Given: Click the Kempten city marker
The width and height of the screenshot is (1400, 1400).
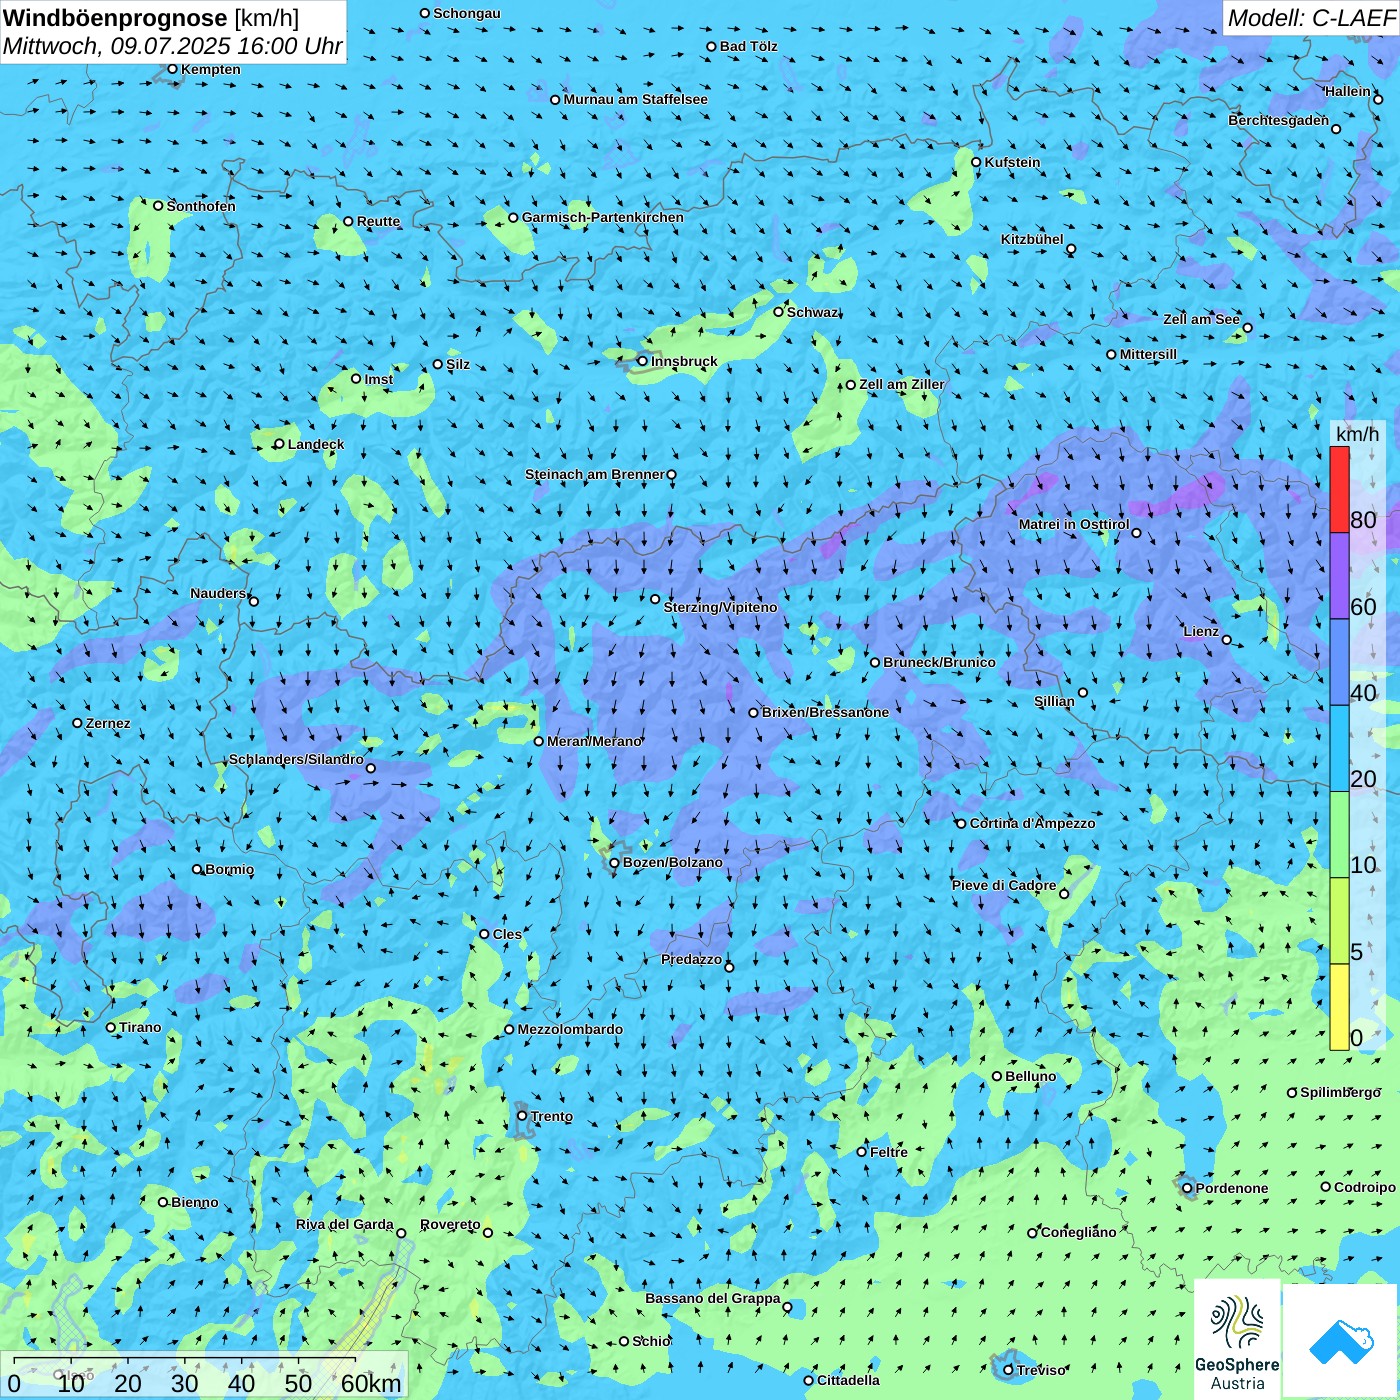Looking at the screenshot, I should click(x=173, y=69).
